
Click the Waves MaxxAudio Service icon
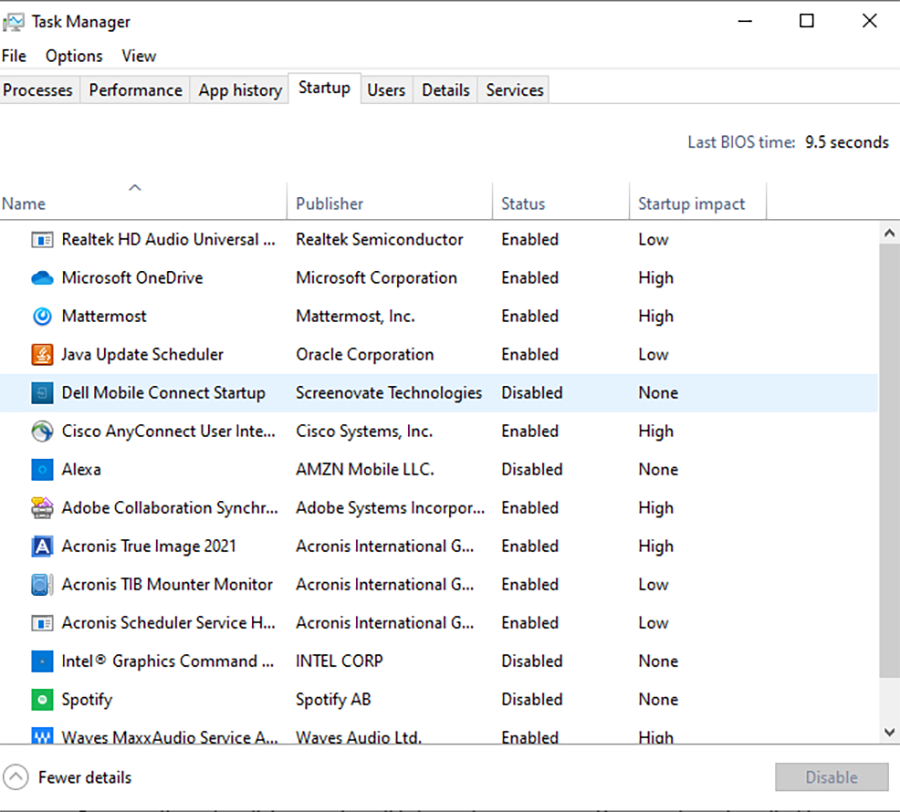pyautogui.click(x=42, y=736)
